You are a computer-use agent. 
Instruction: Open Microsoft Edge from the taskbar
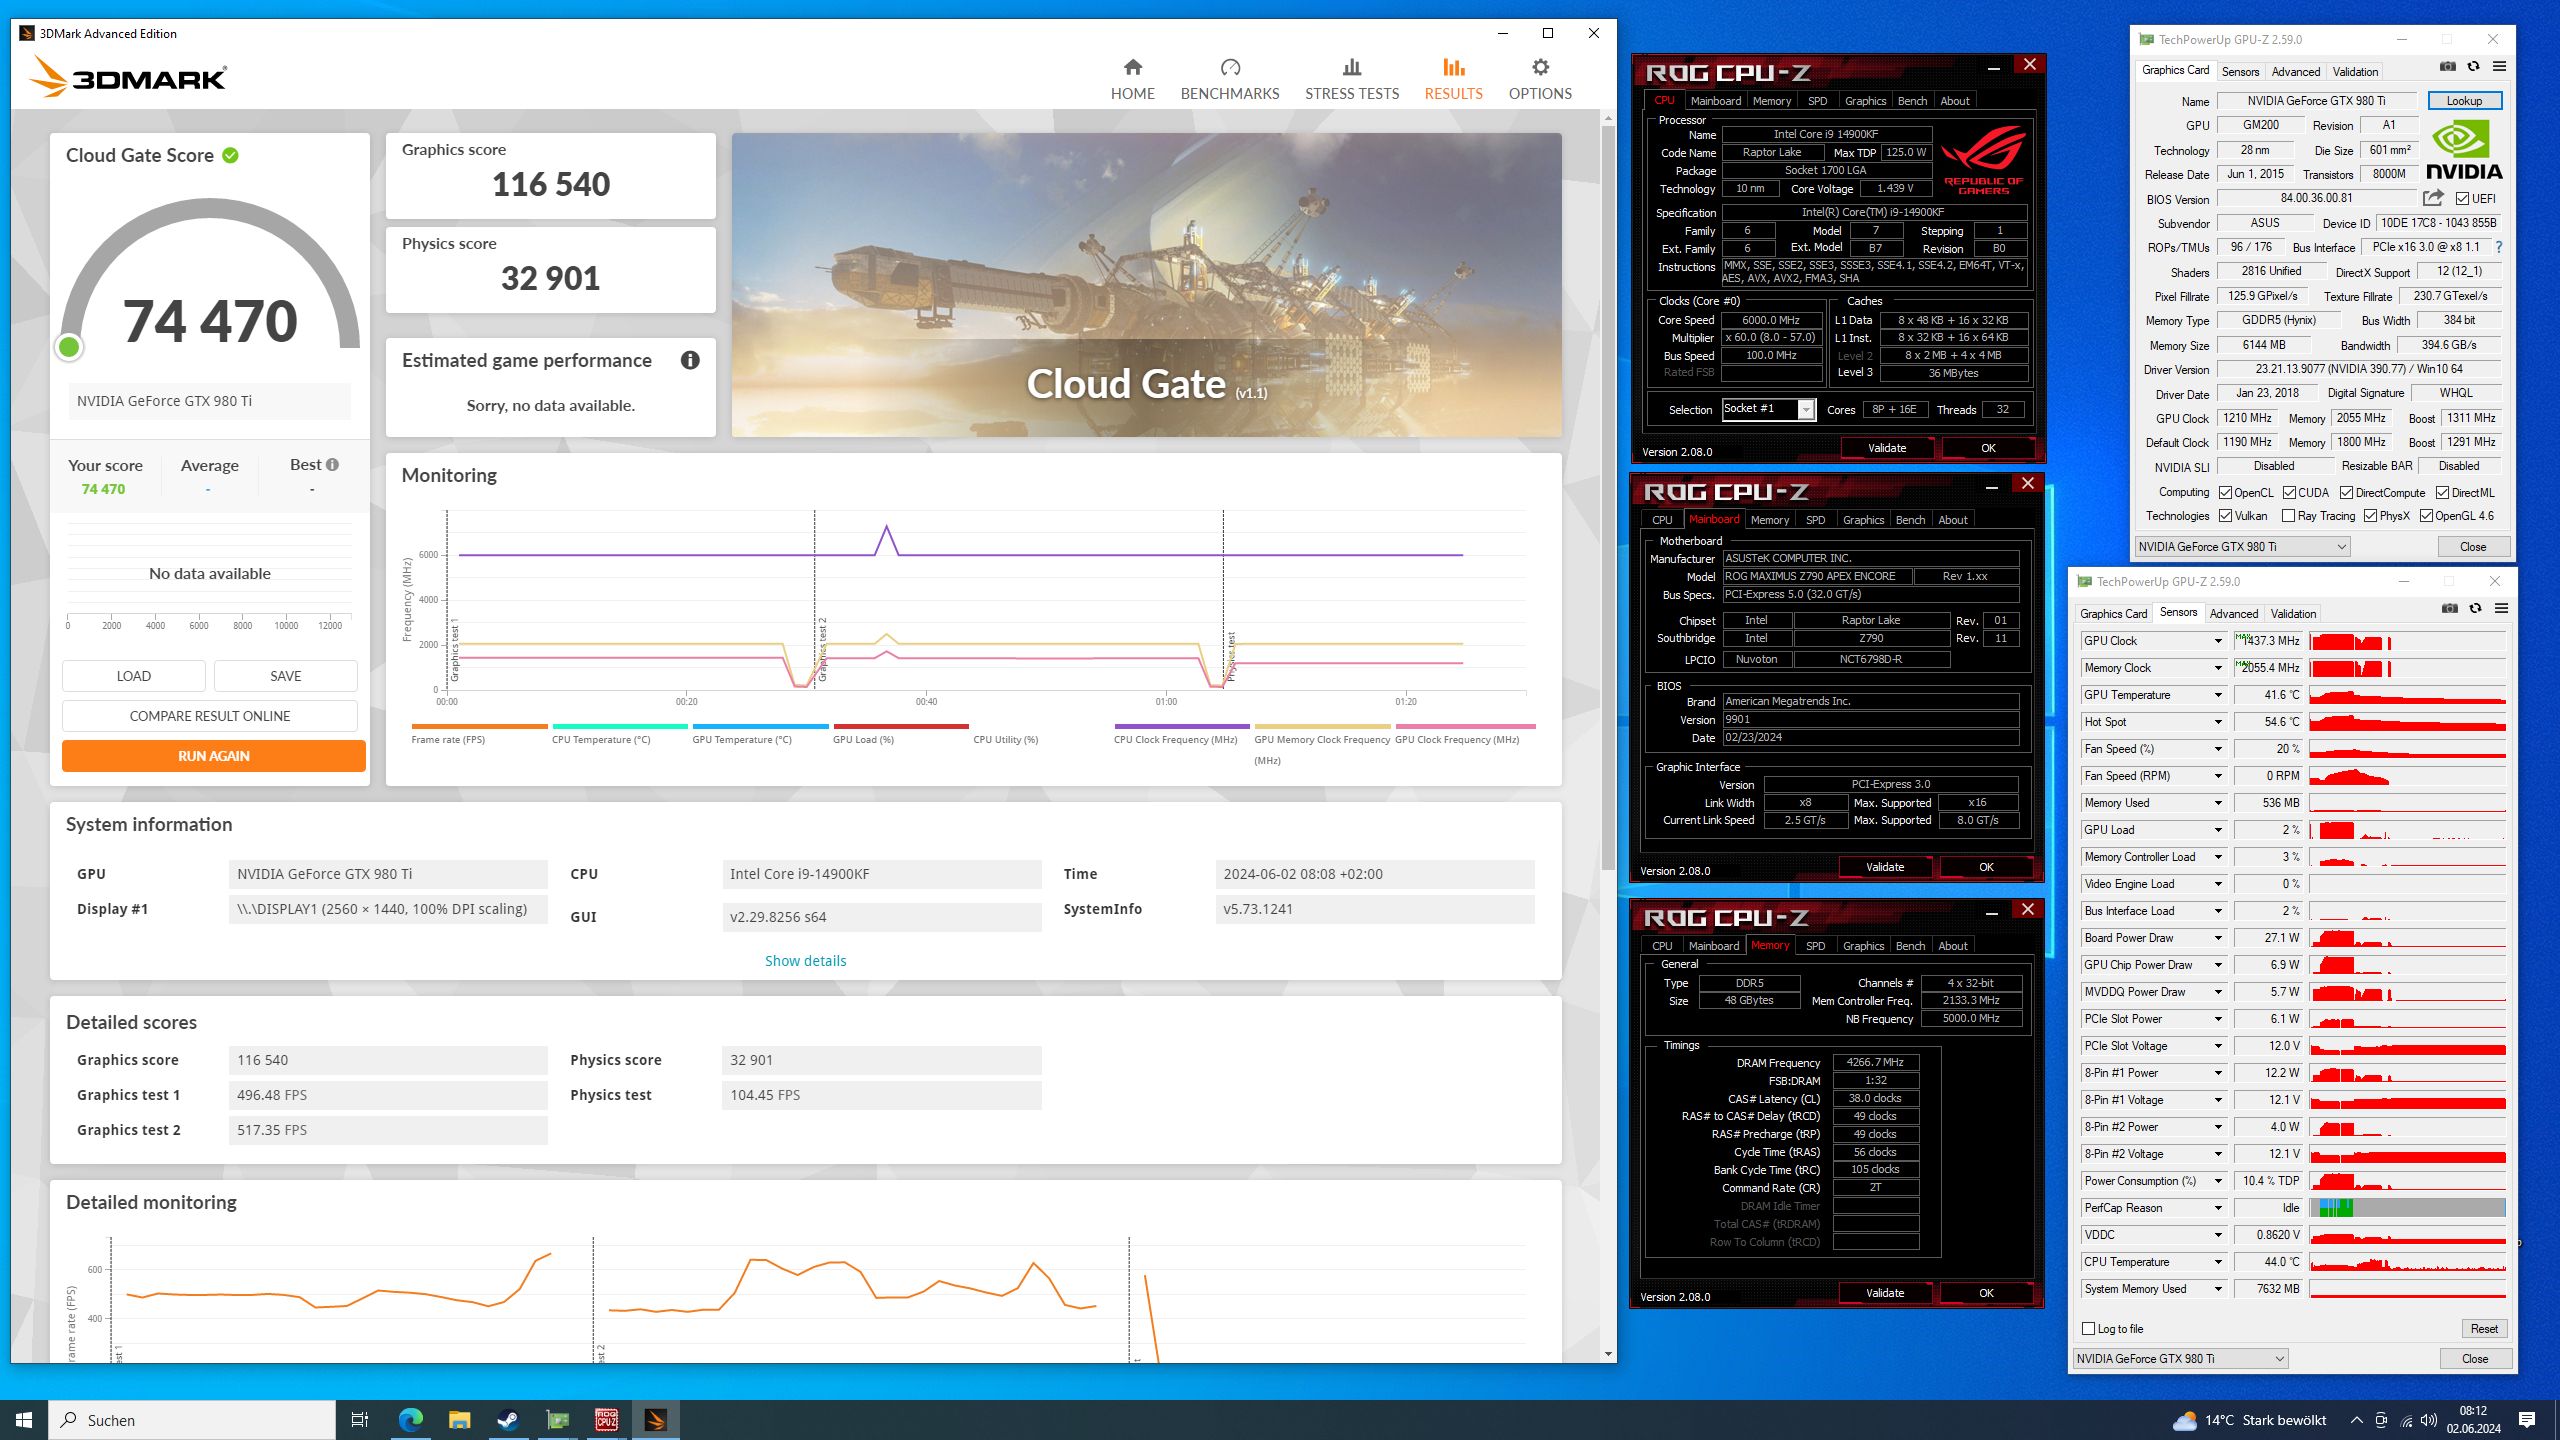pyautogui.click(x=410, y=1420)
